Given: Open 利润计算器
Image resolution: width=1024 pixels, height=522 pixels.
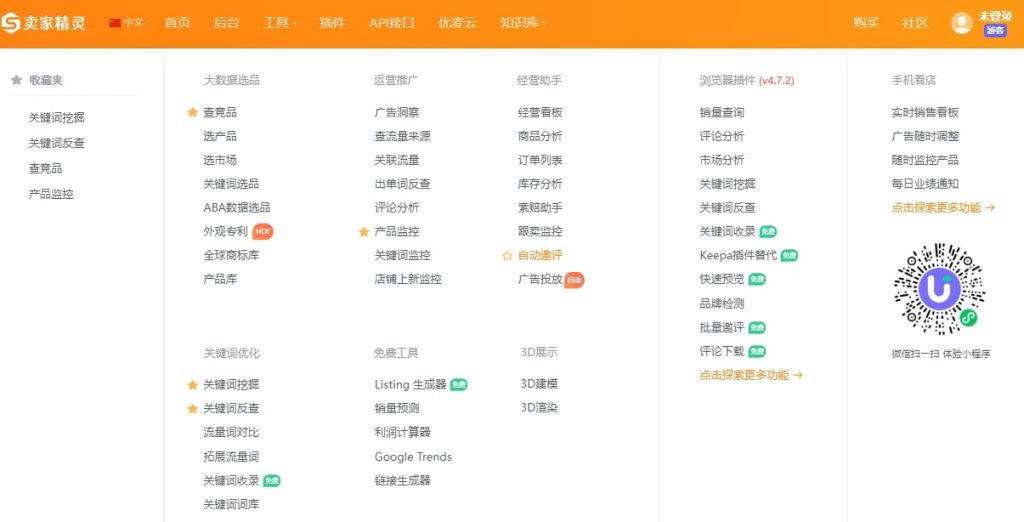Looking at the screenshot, I should tap(402, 432).
